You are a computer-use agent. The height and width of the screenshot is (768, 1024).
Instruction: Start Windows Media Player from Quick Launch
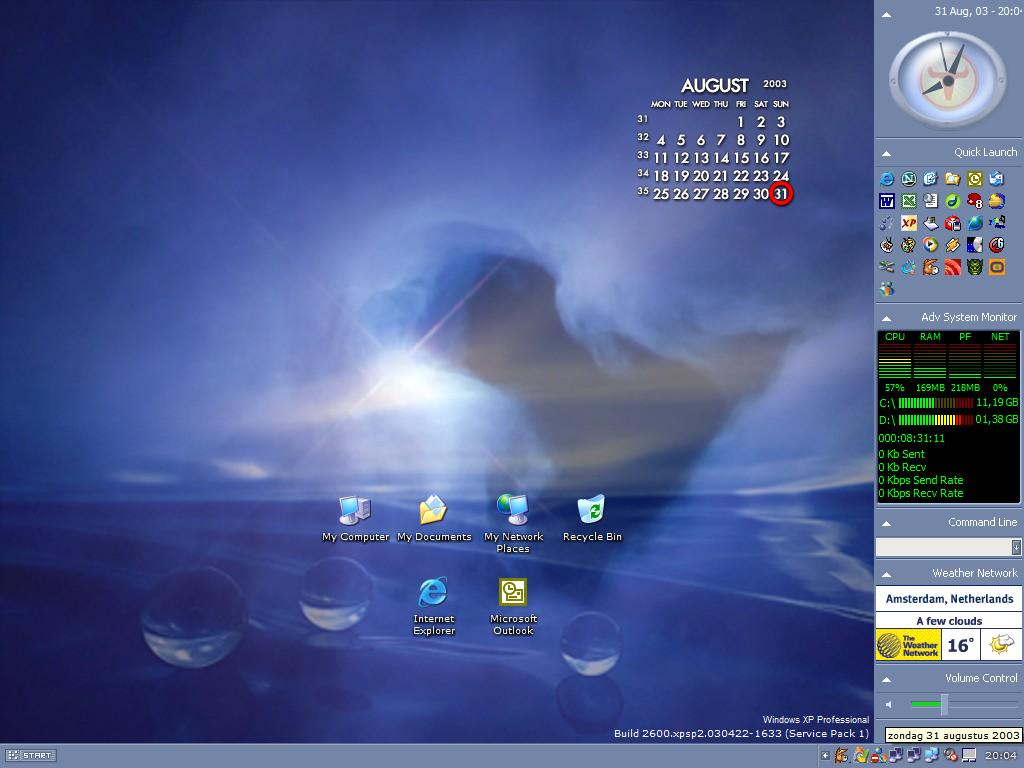tap(931, 245)
